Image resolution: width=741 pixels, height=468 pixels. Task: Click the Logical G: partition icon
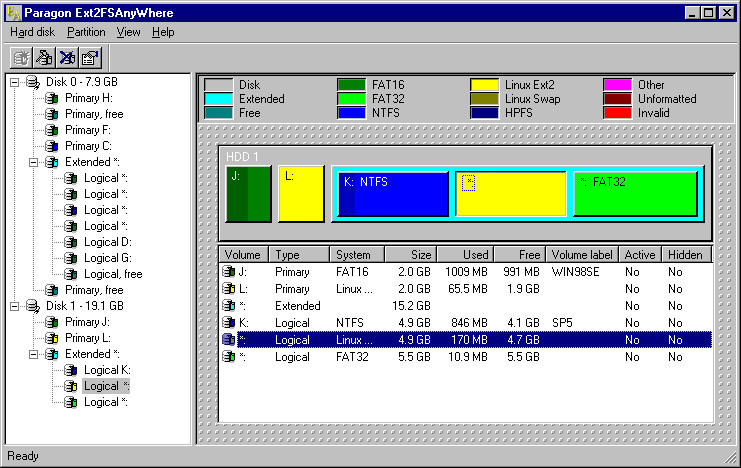(71, 259)
